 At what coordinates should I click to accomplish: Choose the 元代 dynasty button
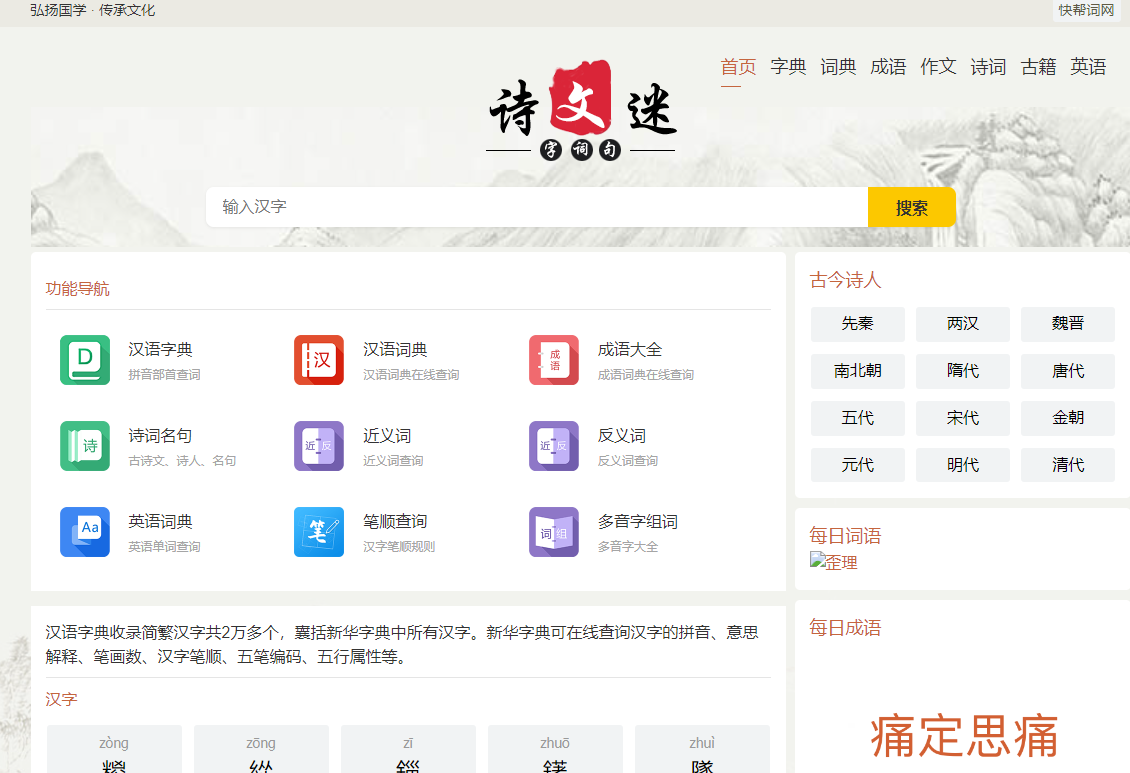pos(858,465)
